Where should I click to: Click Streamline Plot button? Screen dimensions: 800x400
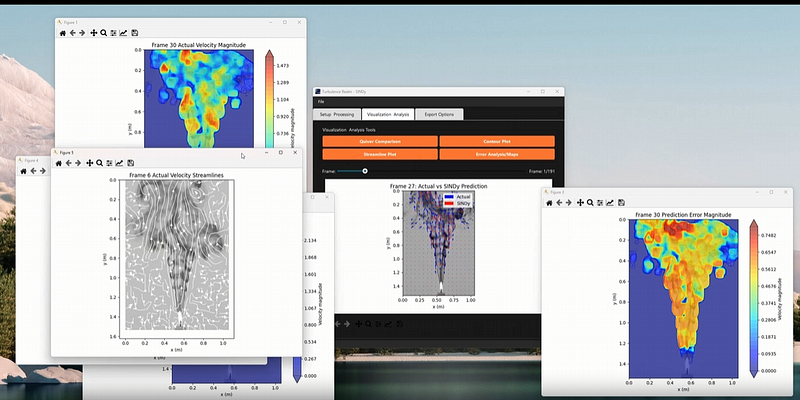coord(380,154)
